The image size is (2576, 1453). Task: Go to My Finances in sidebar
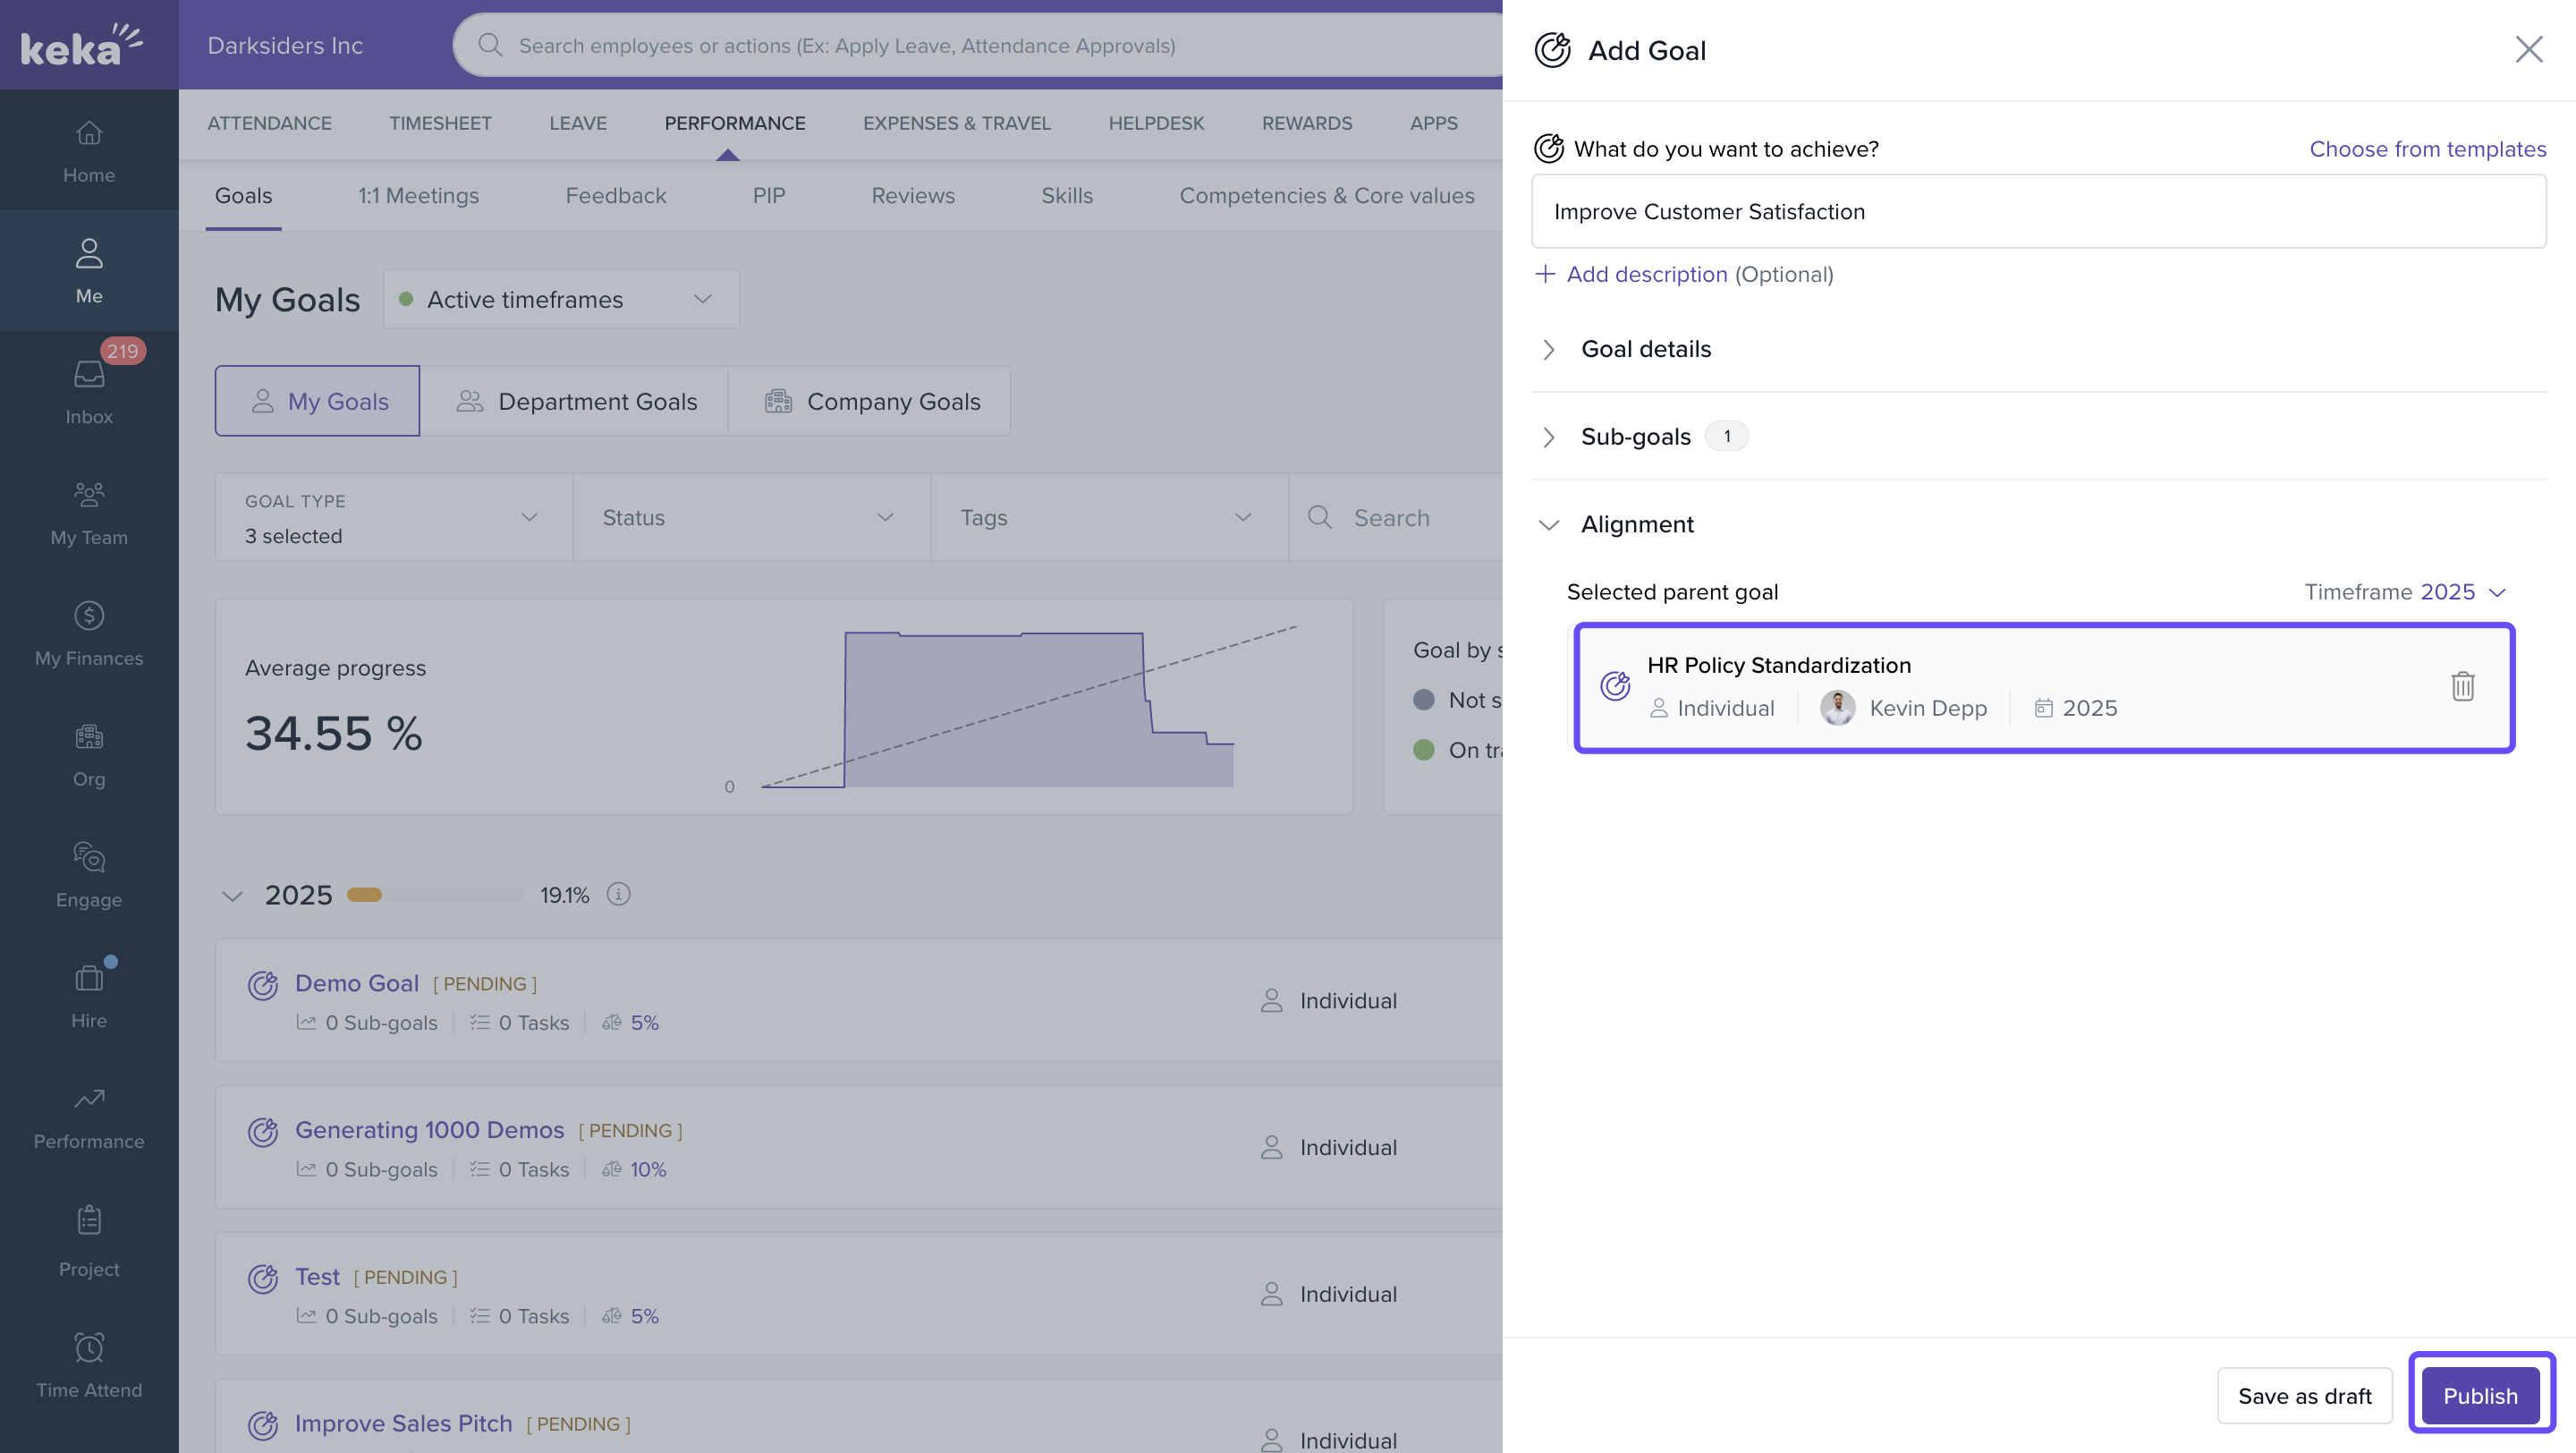coord(89,616)
